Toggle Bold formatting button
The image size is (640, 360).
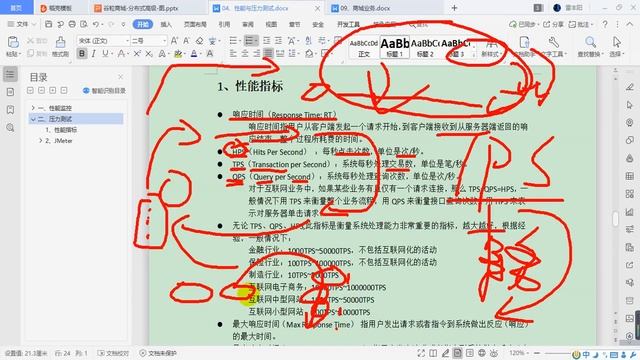(82, 53)
